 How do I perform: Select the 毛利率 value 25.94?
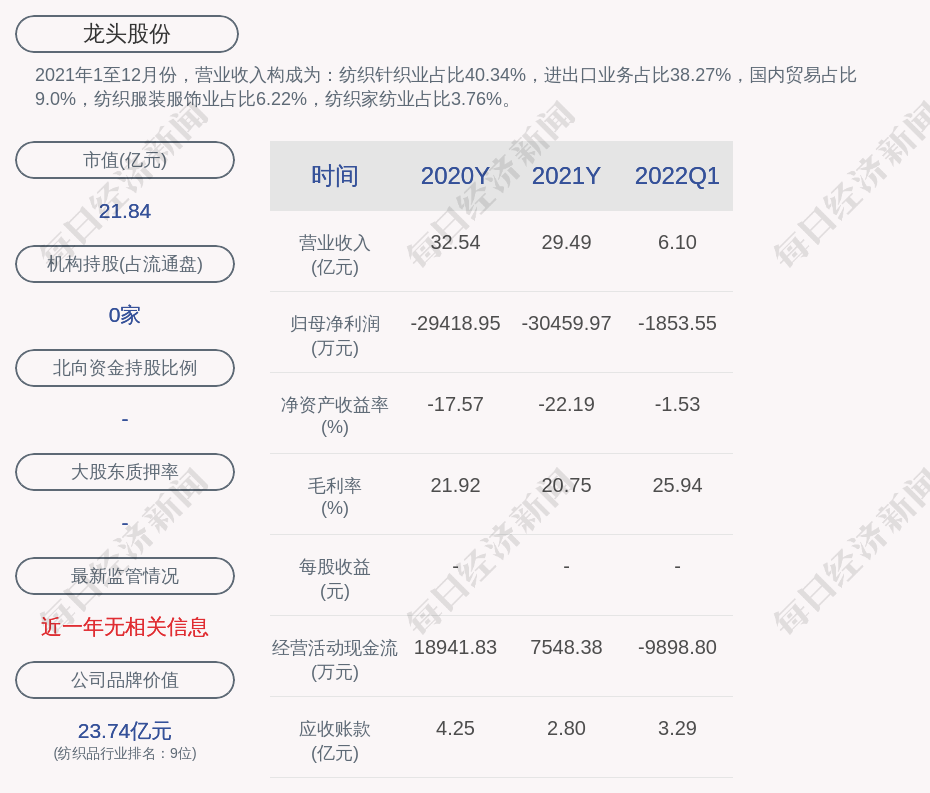tap(677, 485)
